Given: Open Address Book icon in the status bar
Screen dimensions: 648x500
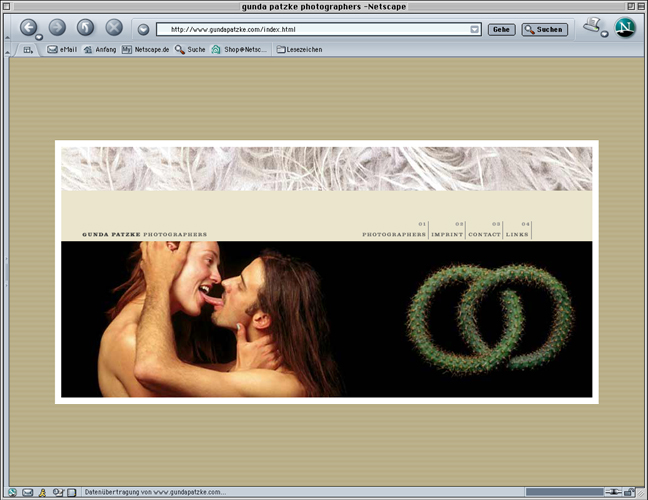Looking at the screenshot, I should 72,492.
